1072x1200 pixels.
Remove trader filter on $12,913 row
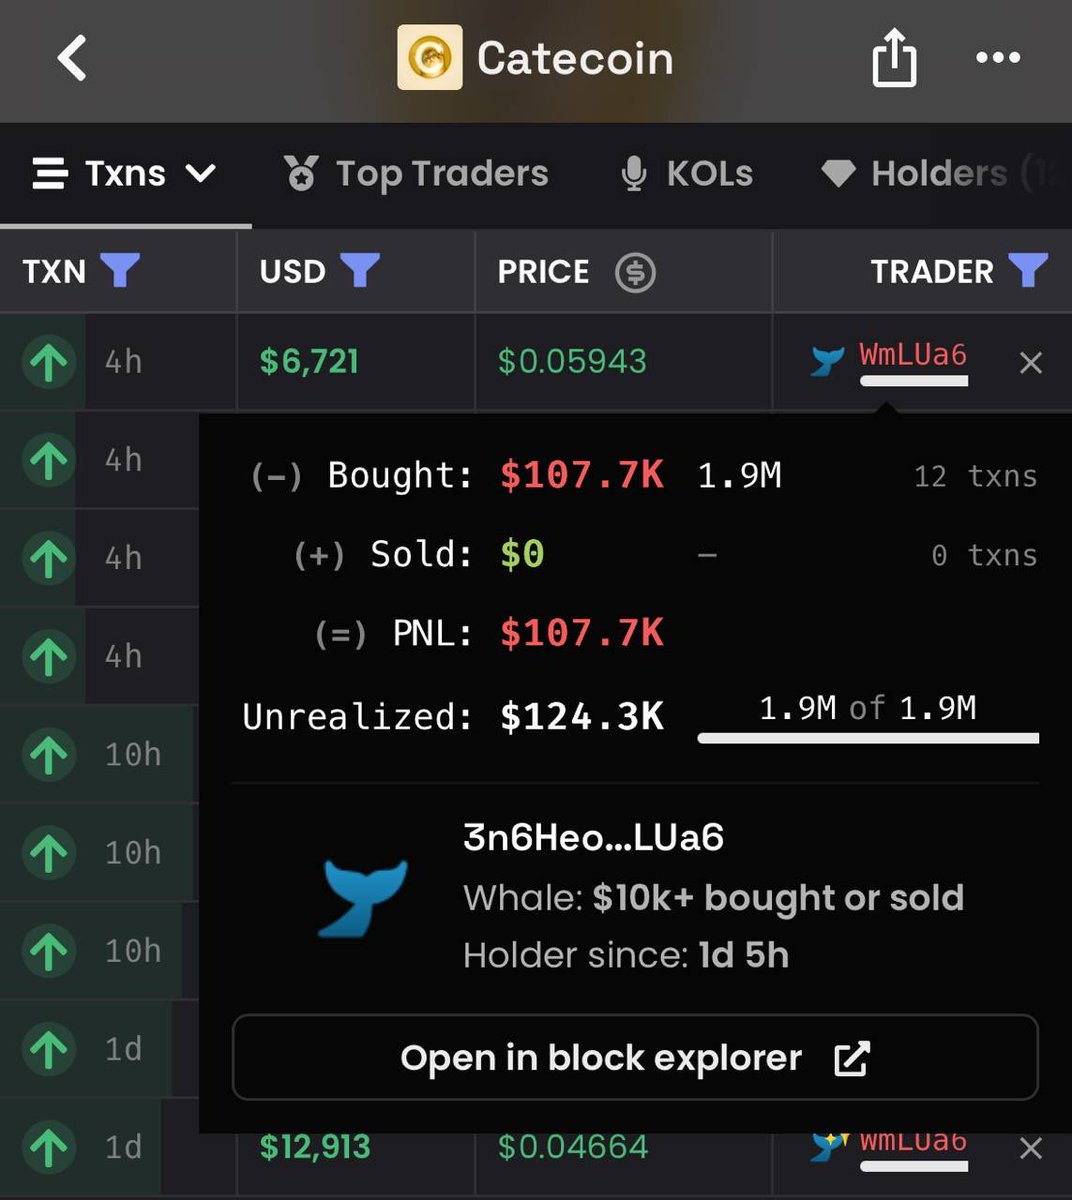(1030, 1148)
